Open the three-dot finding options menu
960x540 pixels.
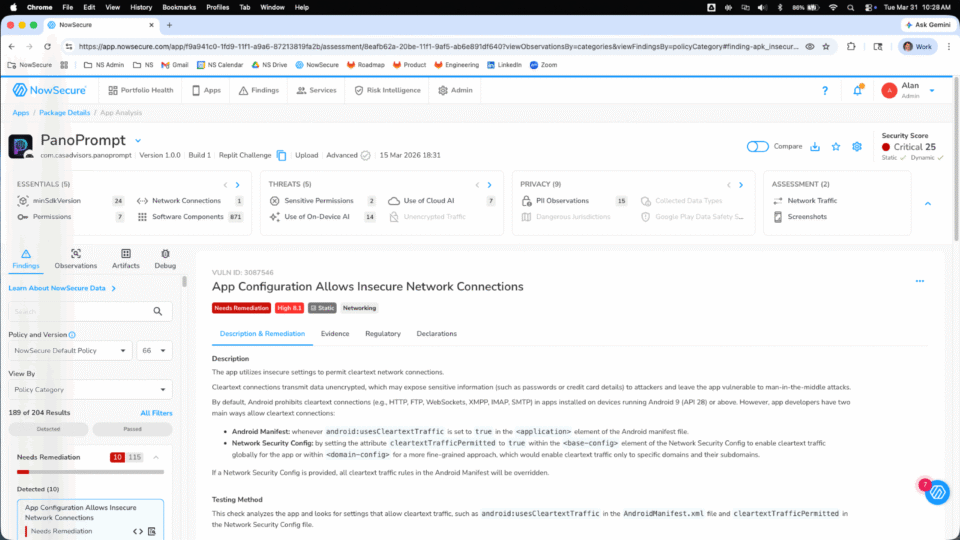tap(920, 281)
